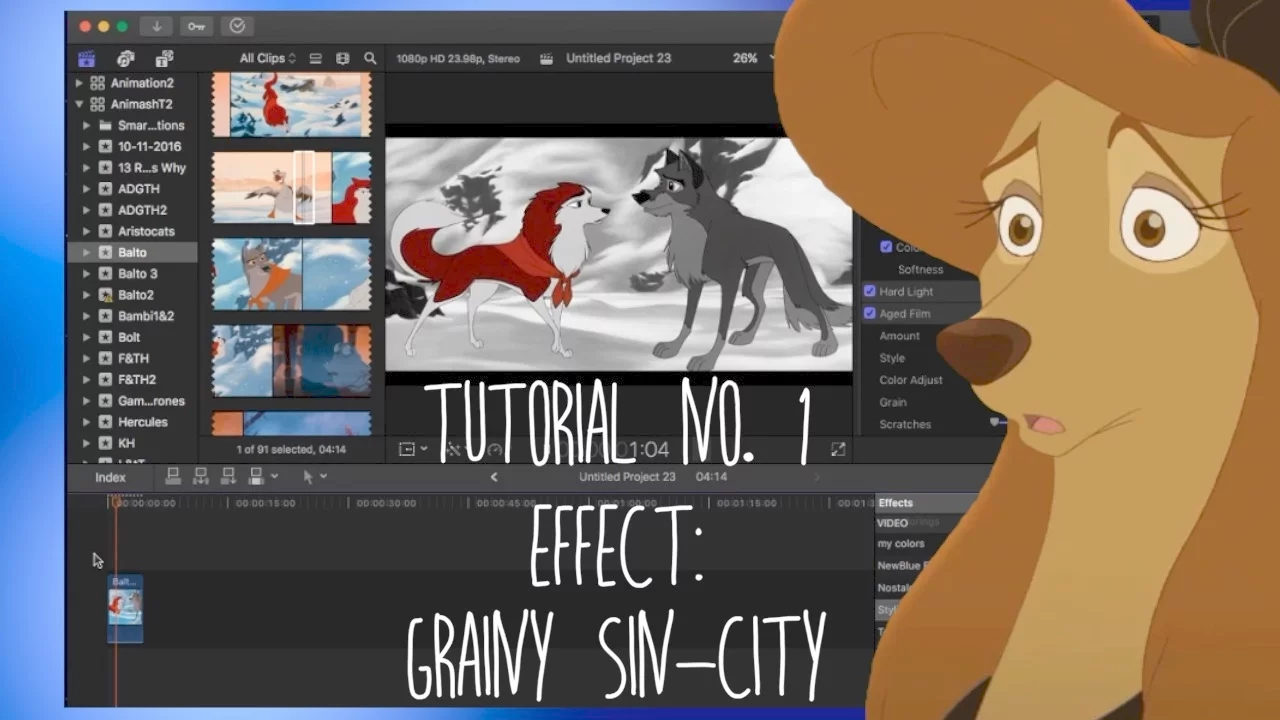Select the KH event
The height and width of the screenshot is (720, 1280).
click(126, 443)
